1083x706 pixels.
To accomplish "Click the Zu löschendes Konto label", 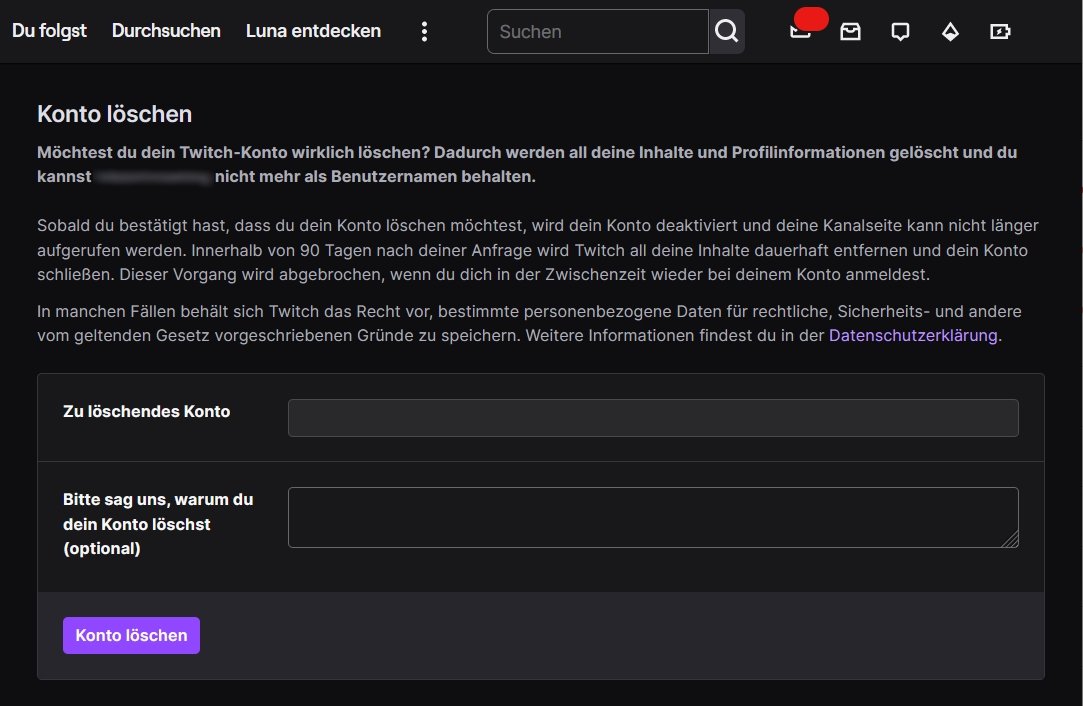I will coord(146,411).
